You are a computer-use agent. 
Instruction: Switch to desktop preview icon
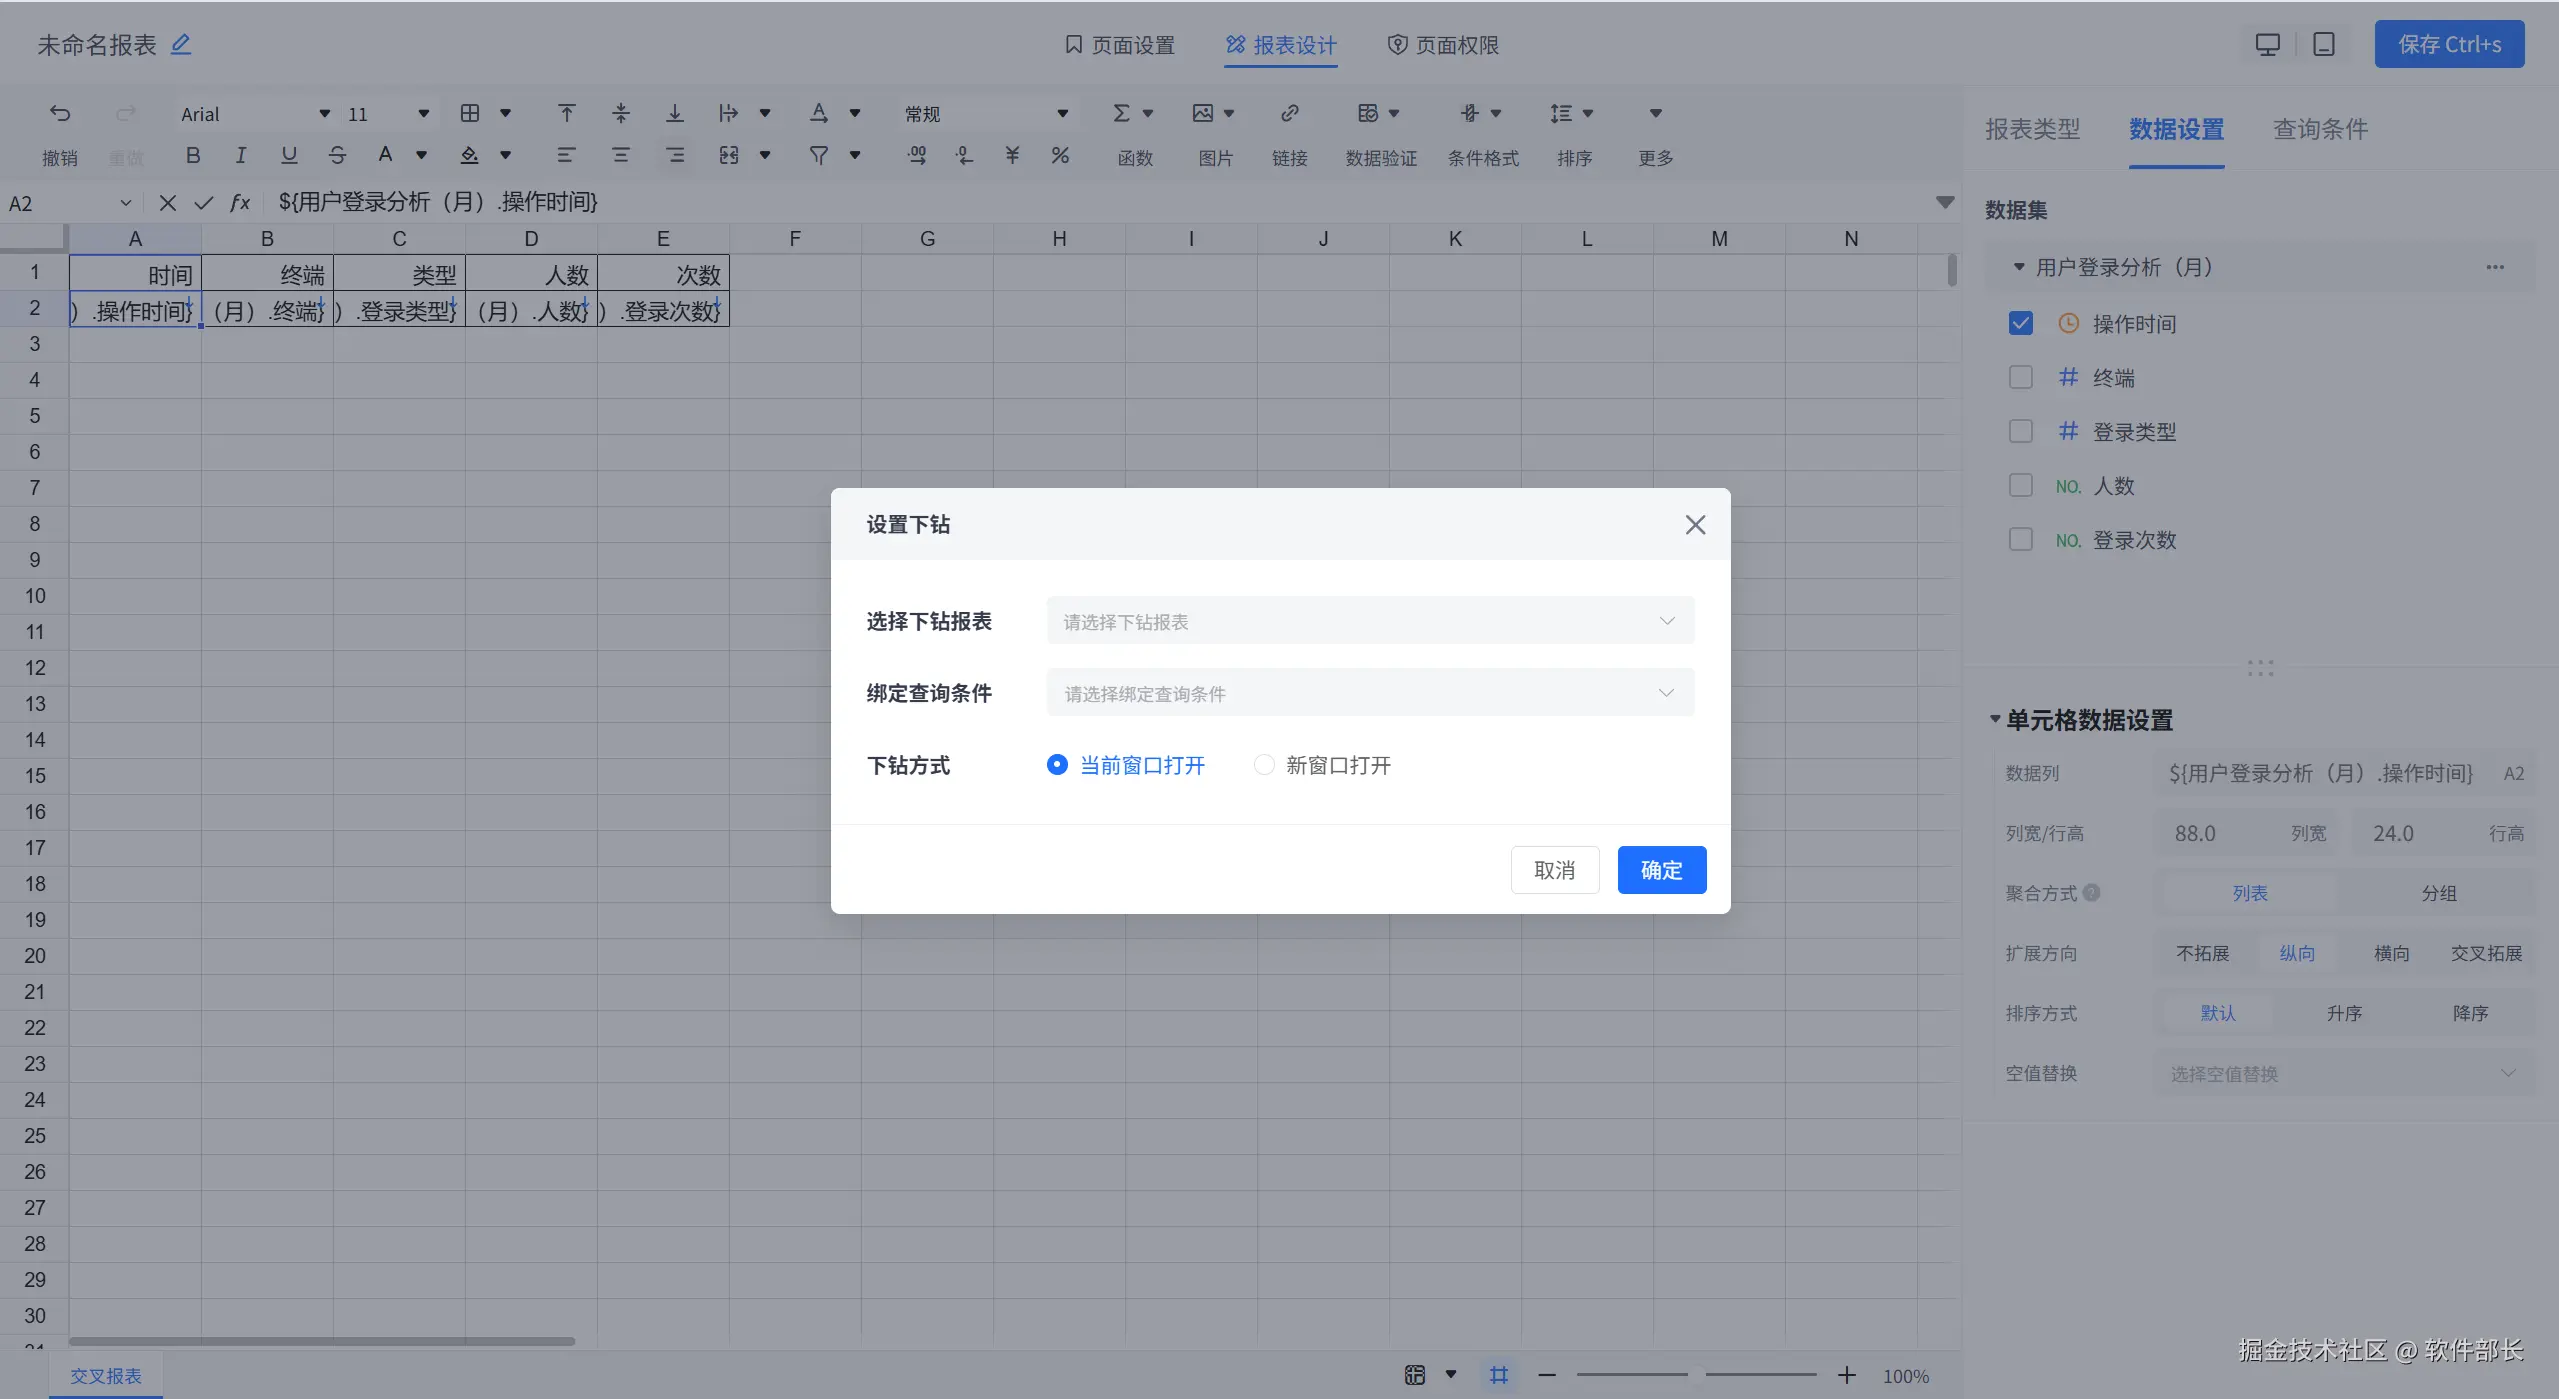point(2267,45)
